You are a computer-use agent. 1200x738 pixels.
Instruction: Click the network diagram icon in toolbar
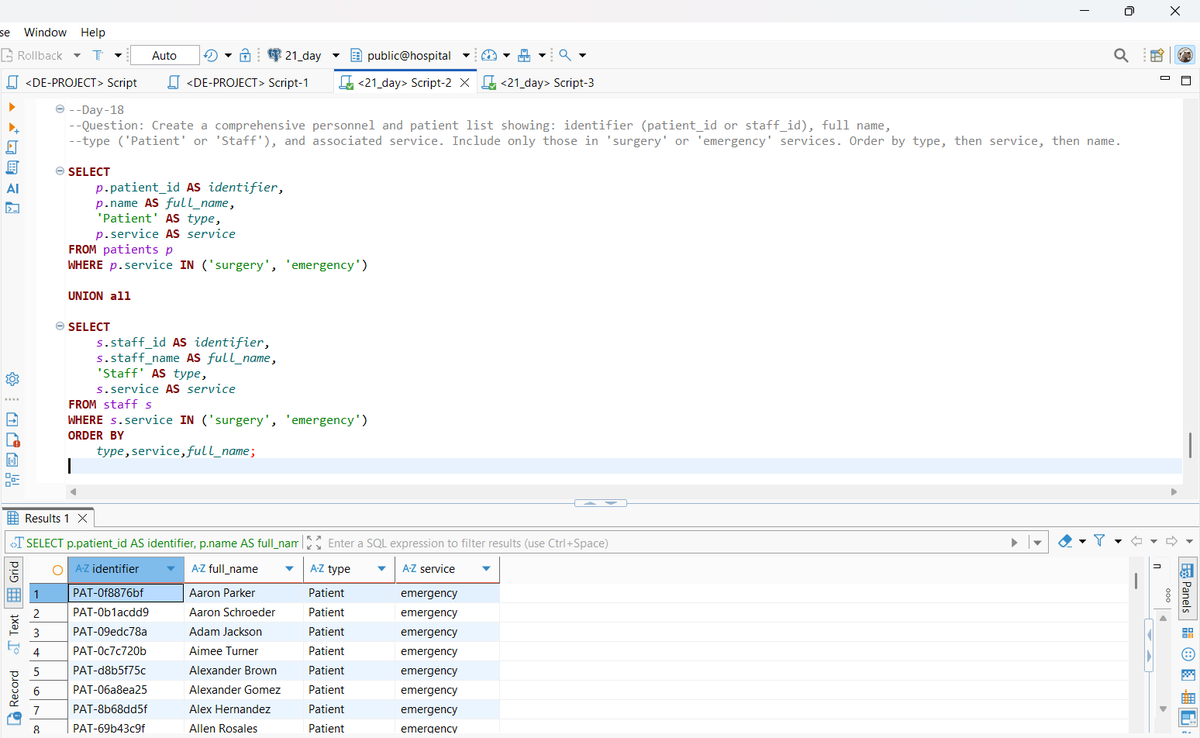[x=524, y=55]
